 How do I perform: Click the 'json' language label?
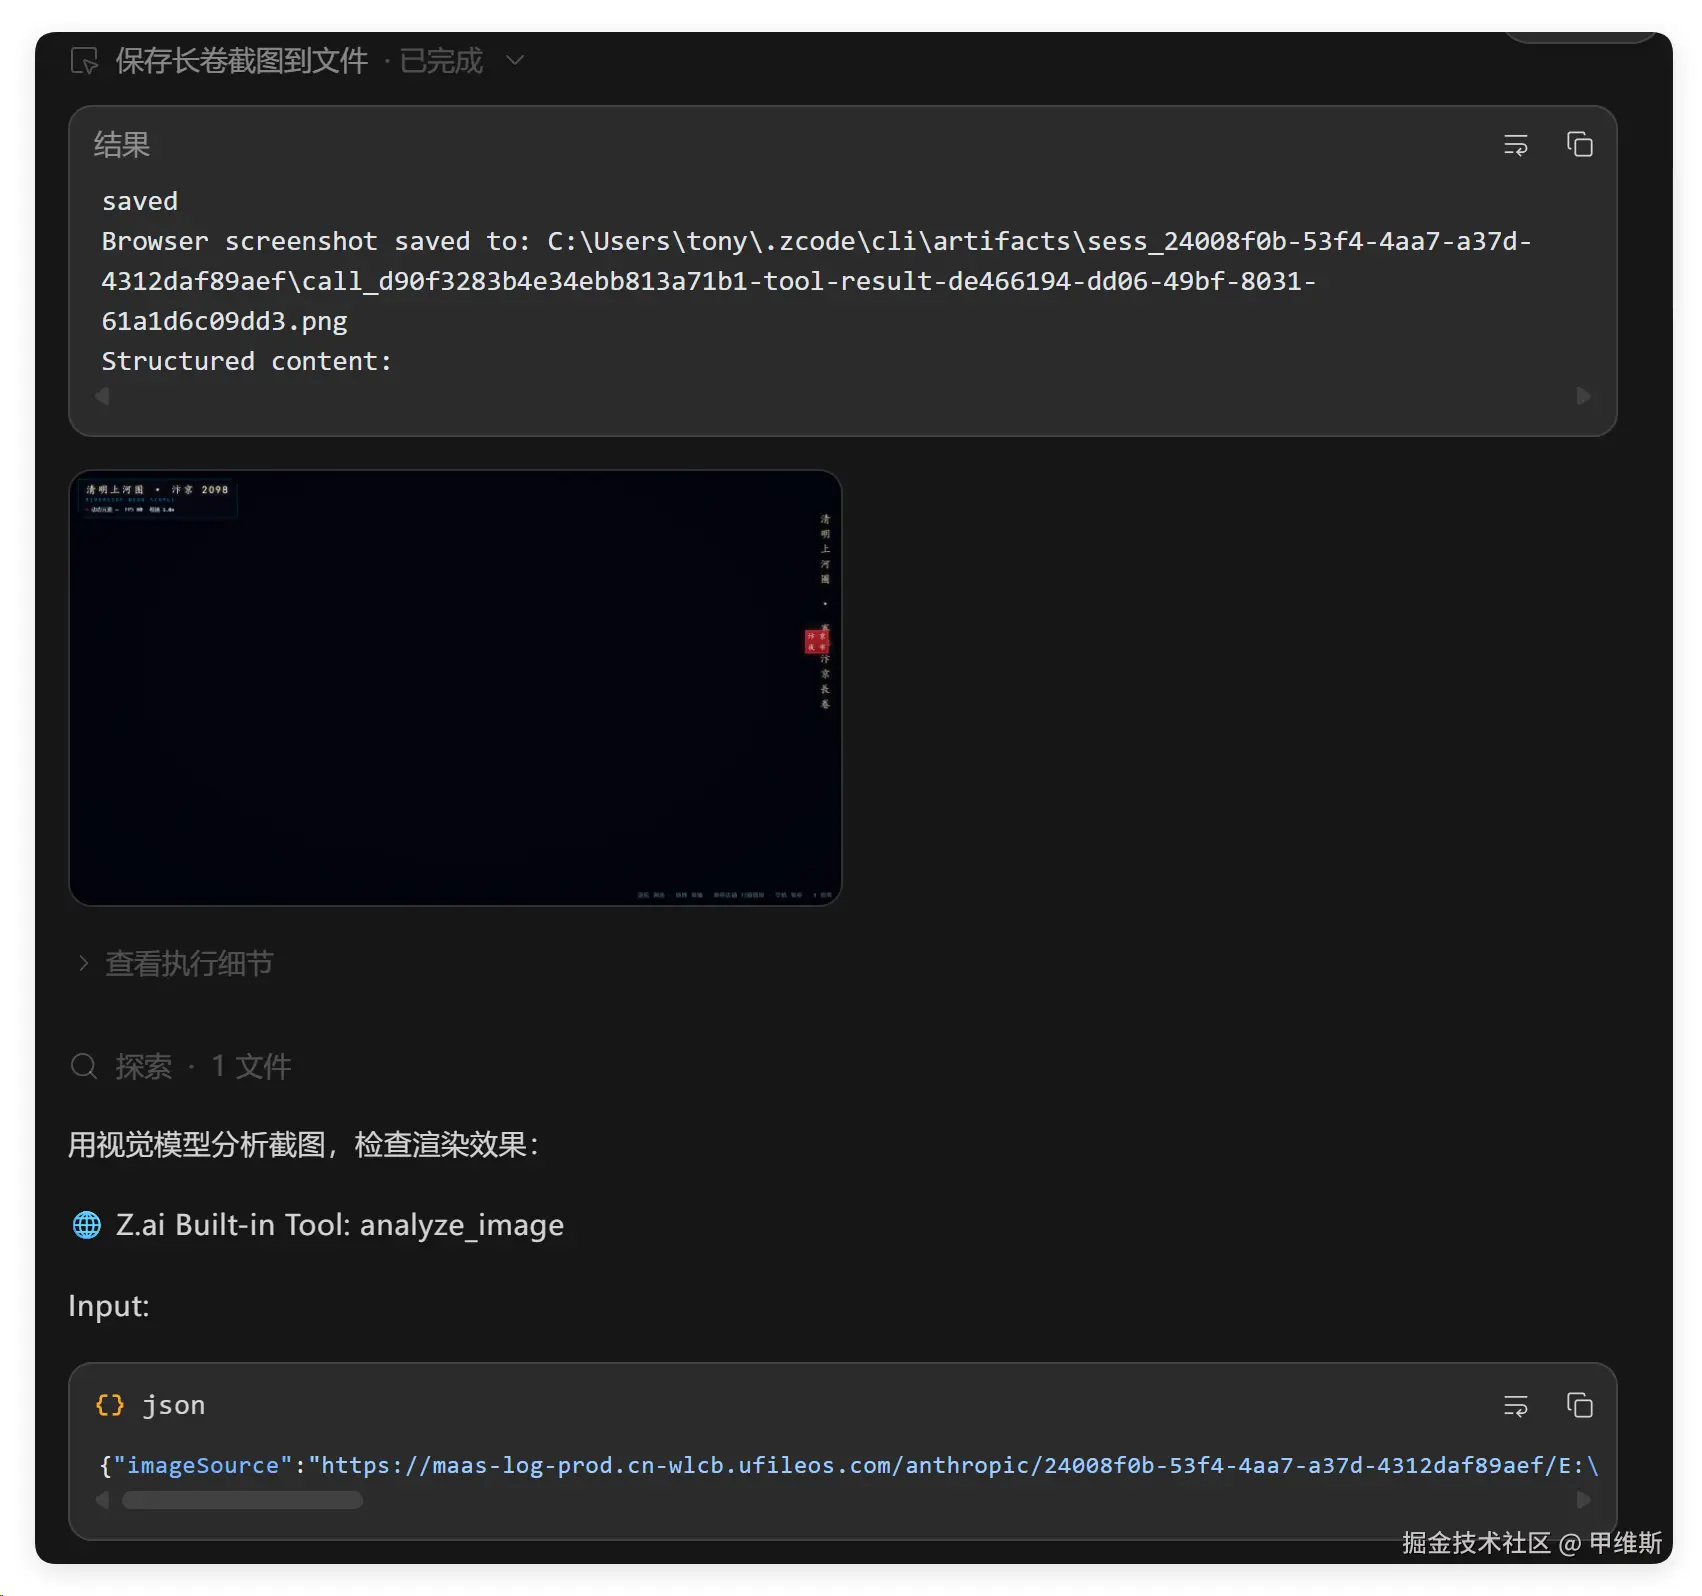tap(174, 1405)
